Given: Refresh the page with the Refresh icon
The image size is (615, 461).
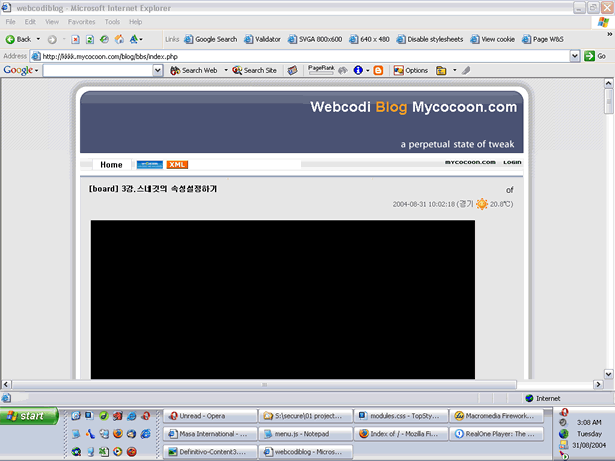Looking at the screenshot, I should tap(90, 39).
